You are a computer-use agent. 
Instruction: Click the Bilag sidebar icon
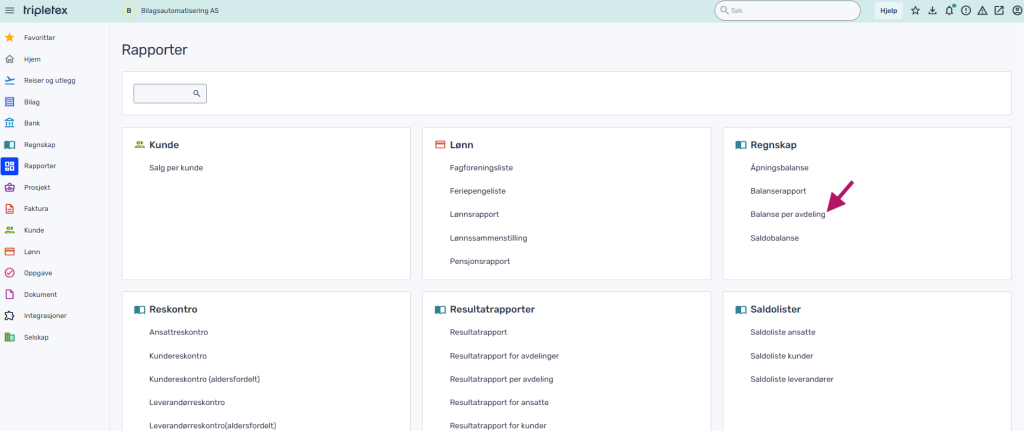click(x=9, y=102)
